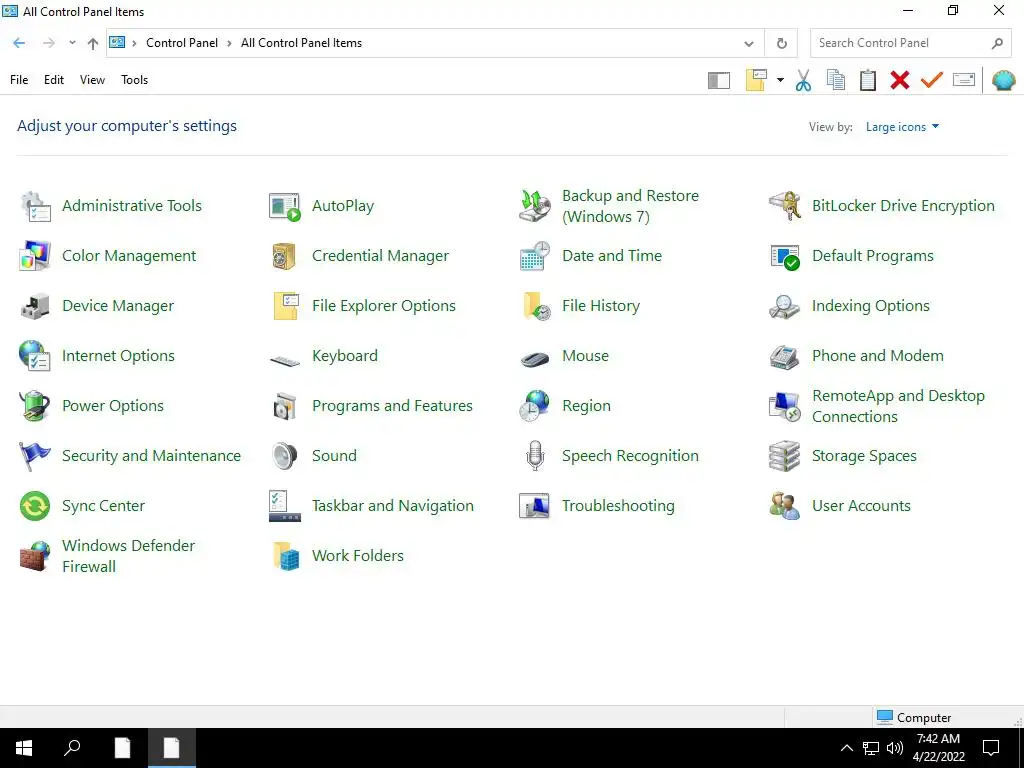Open the File History icon

point(535,306)
